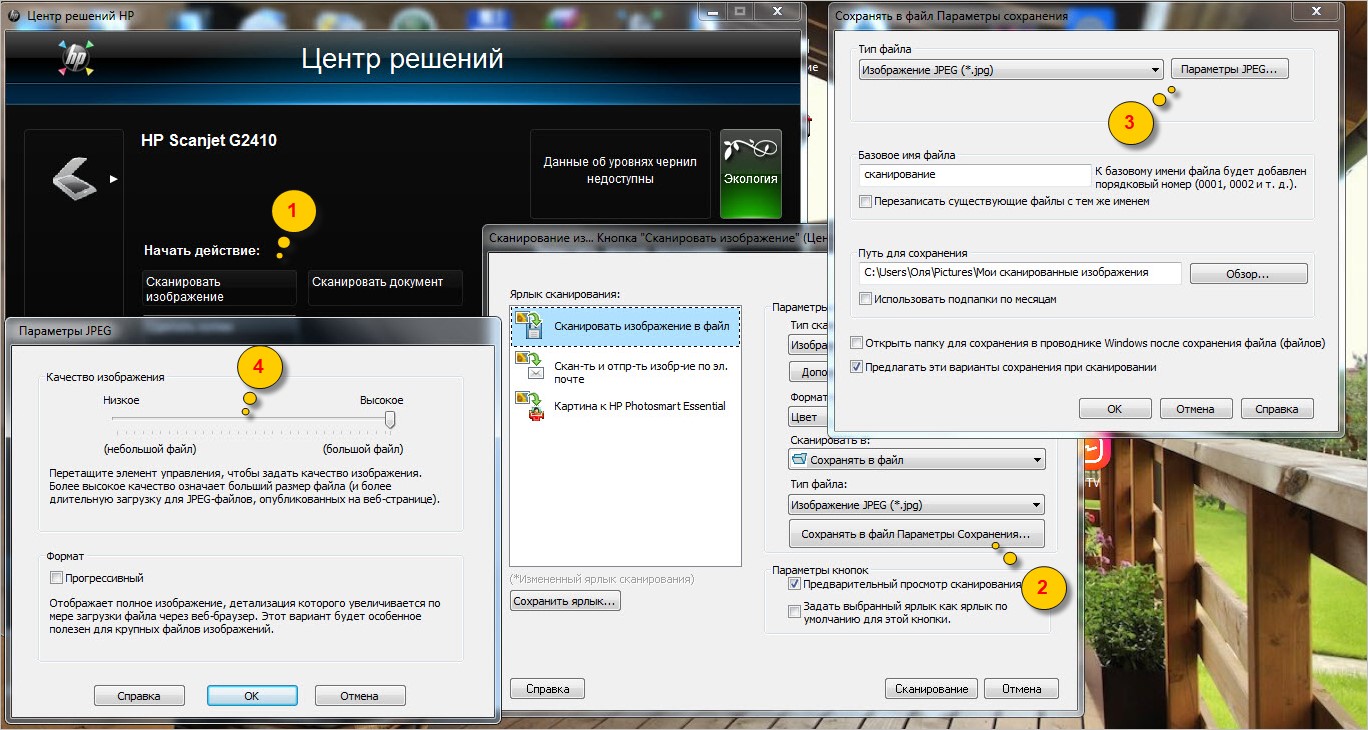1368x730 pixels.
Task: Open Справка in the scan dialog
Action: [547, 689]
